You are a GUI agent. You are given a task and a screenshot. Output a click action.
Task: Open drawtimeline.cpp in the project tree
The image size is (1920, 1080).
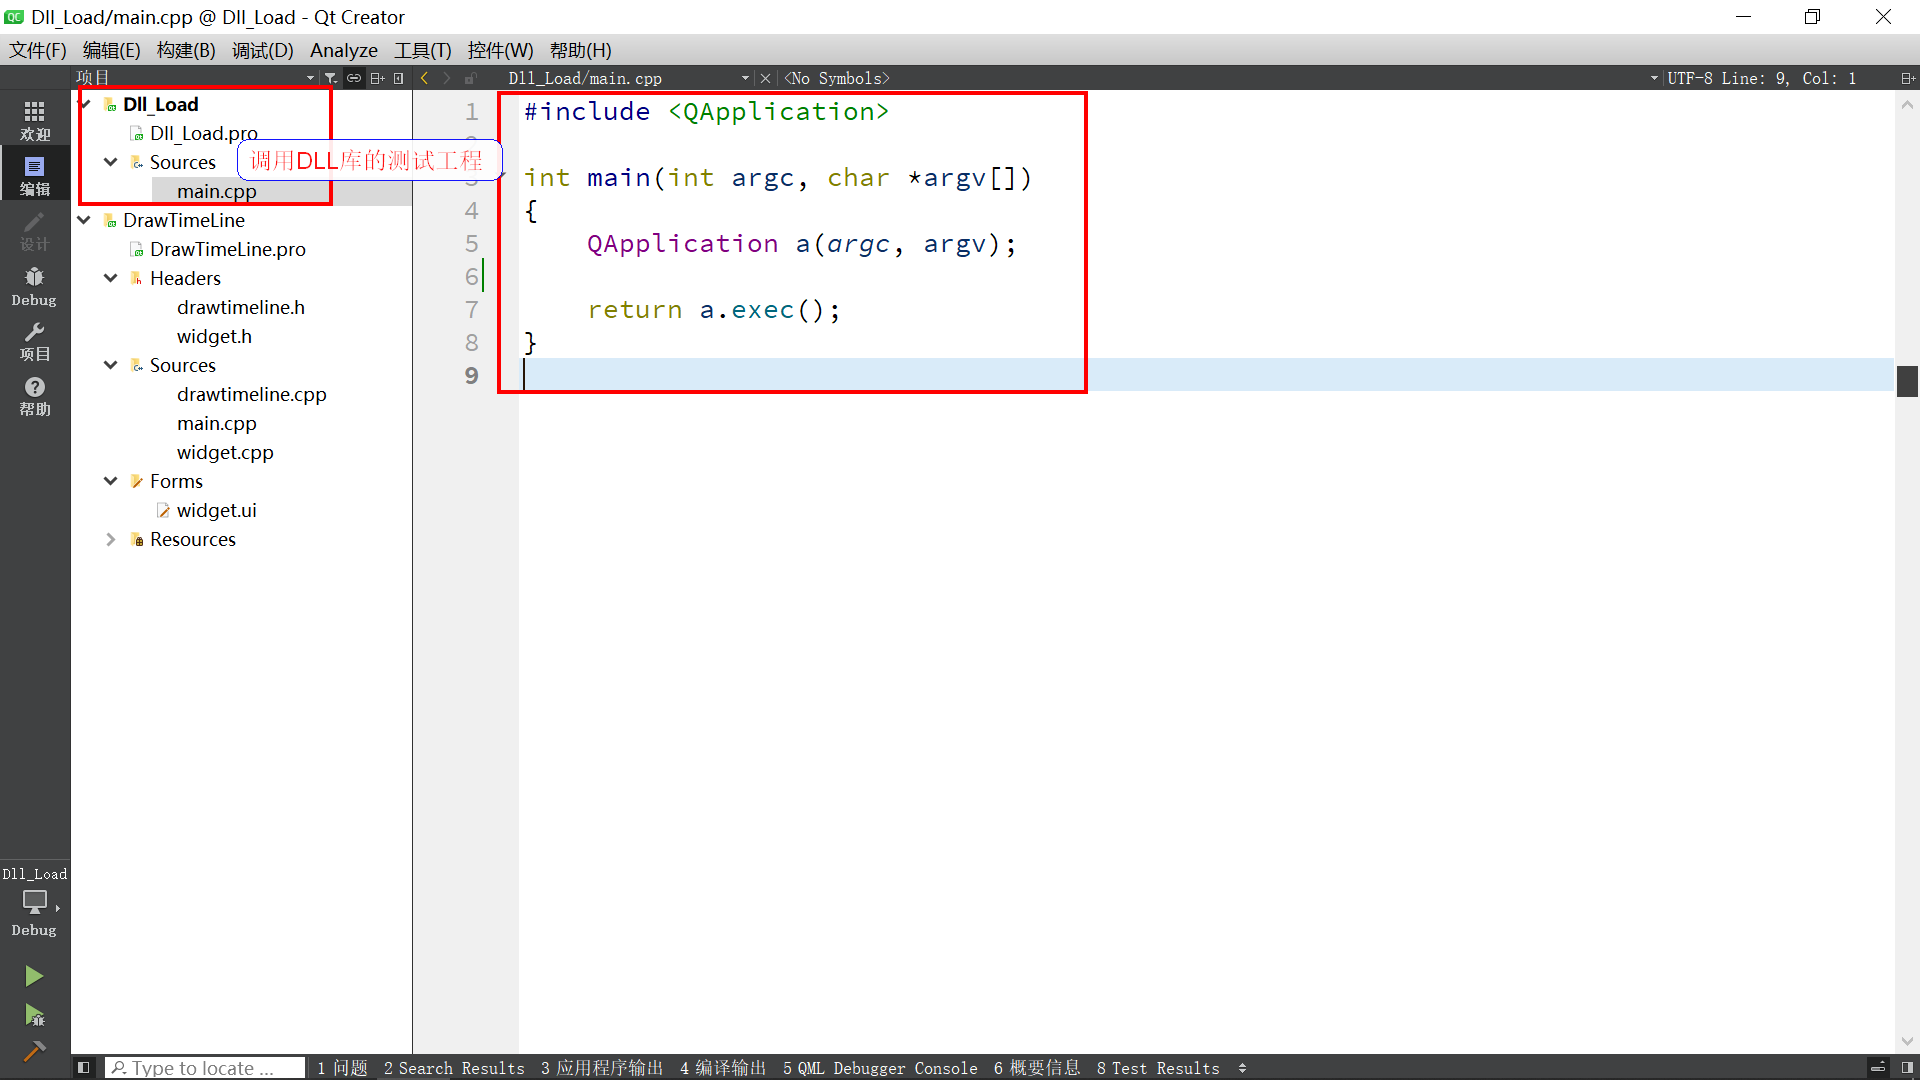click(251, 394)
